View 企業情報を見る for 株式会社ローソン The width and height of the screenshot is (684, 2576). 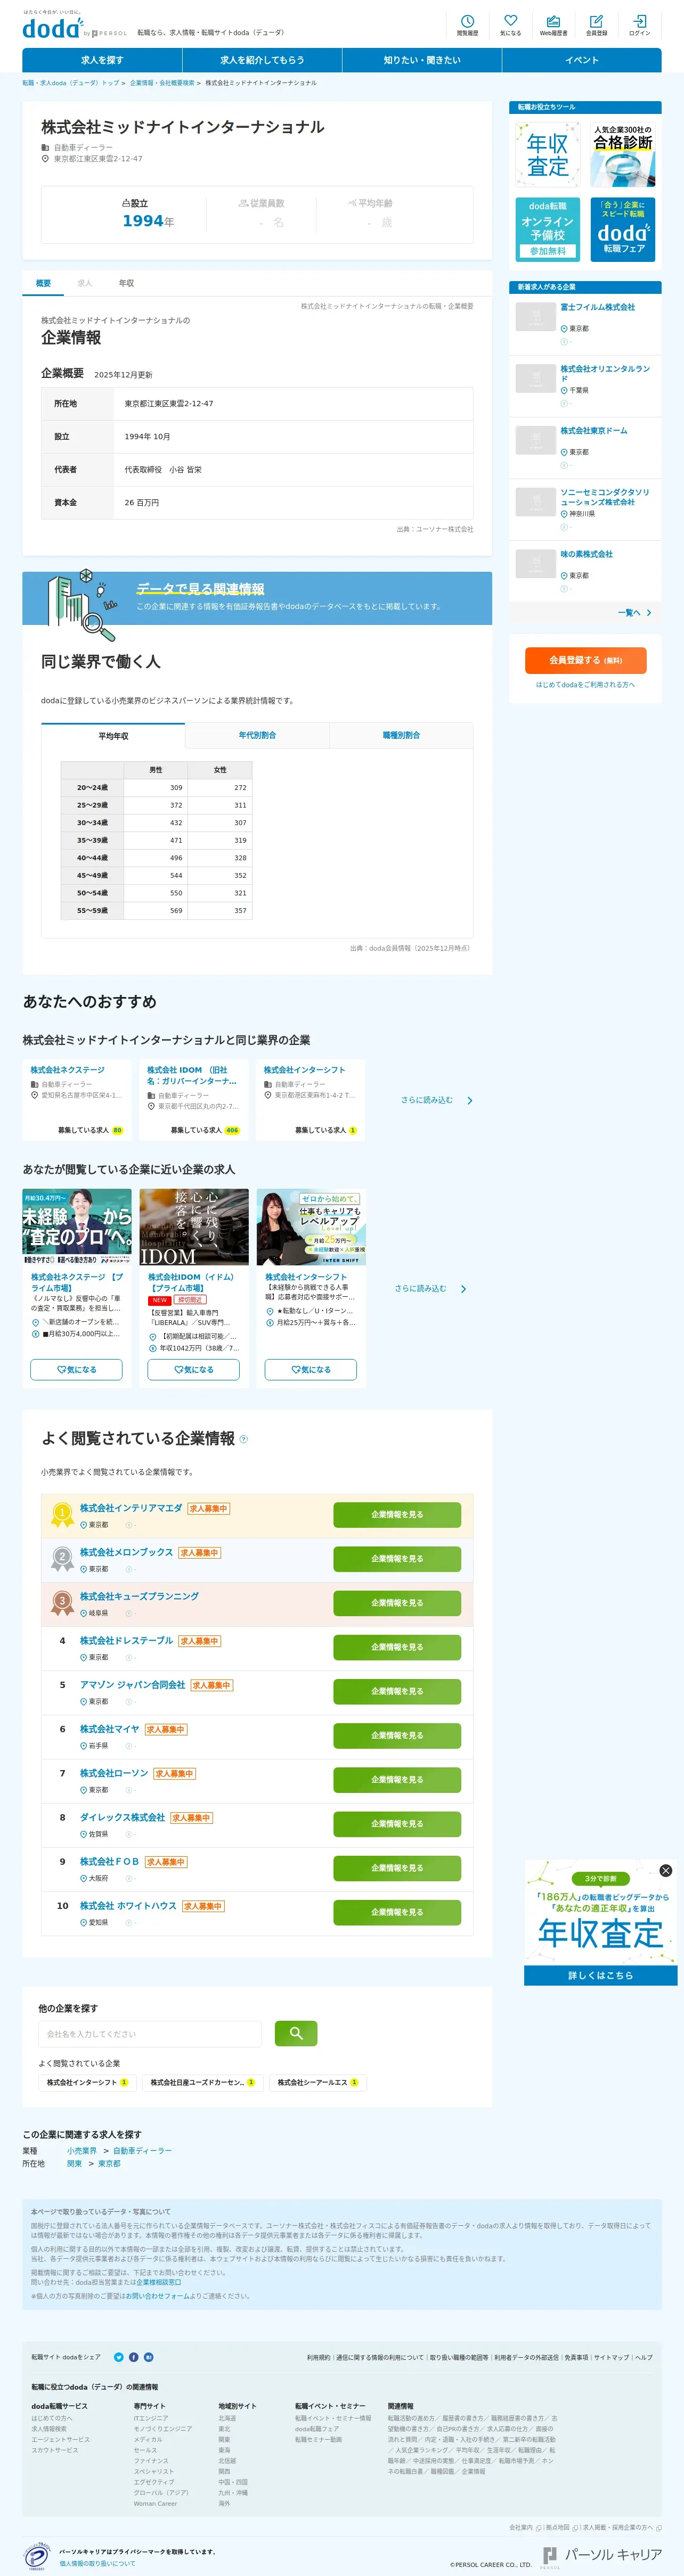tap(397, 1780)
